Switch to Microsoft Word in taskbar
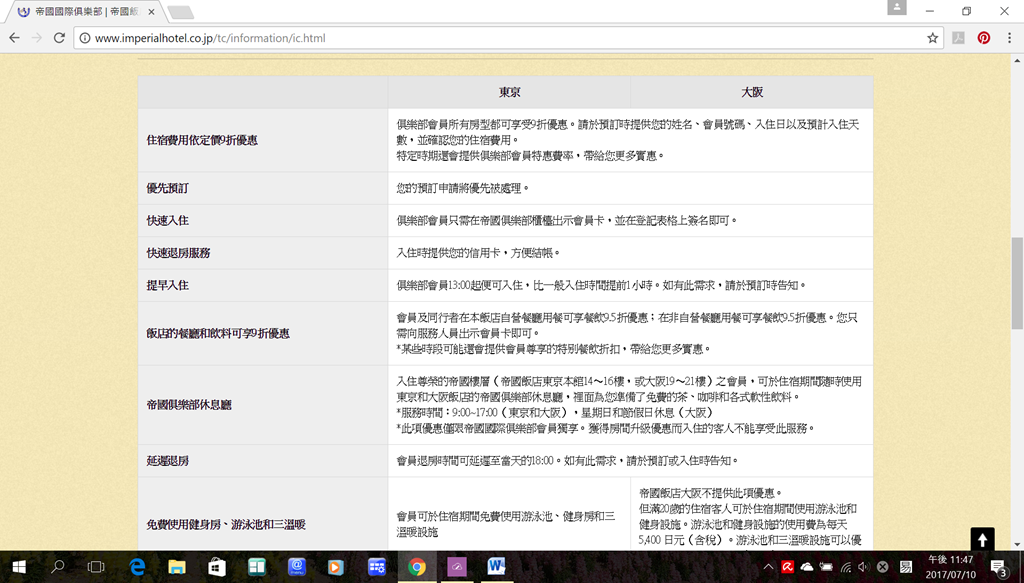Screen dimensions: 1024x583 point(496,567)
